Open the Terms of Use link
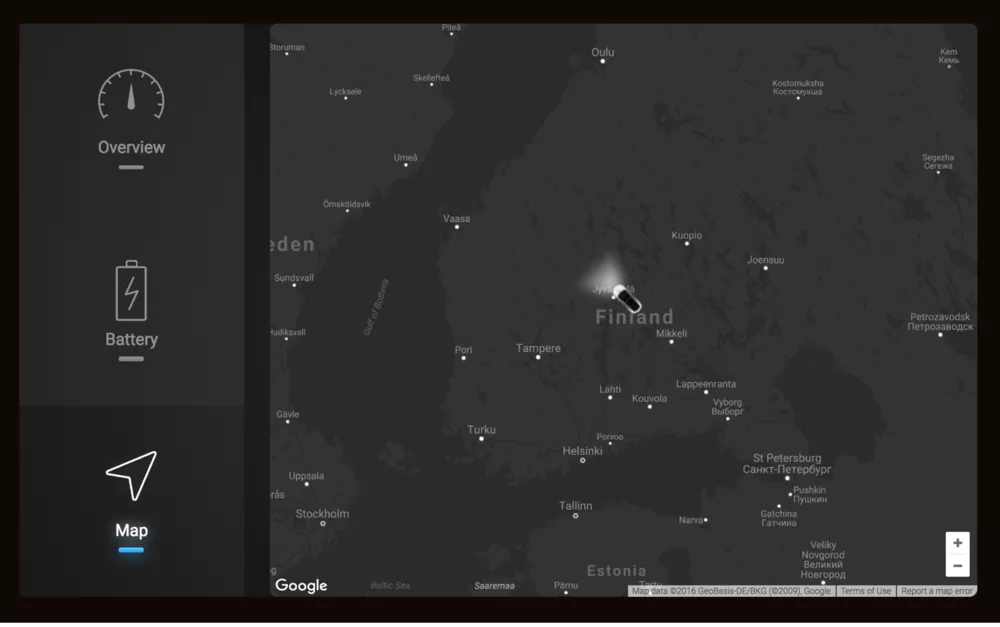Image resolution: width=1000 pixels, height=627 pixels. [865, 591]
